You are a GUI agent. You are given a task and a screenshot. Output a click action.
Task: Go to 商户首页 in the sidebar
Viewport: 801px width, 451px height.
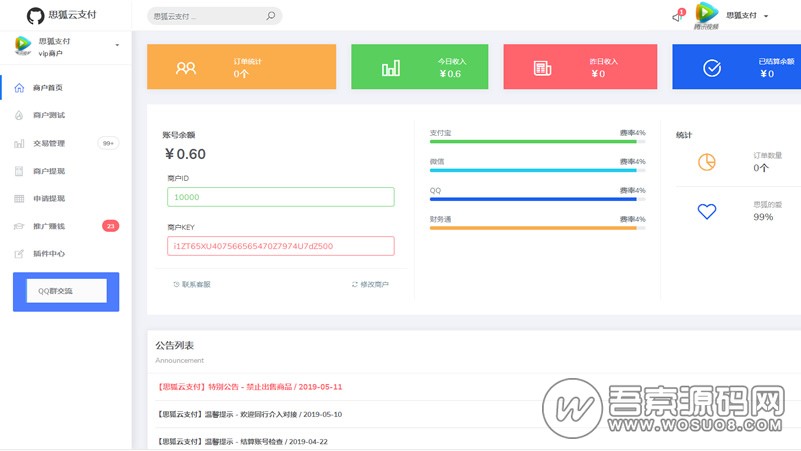click(47, 88)
